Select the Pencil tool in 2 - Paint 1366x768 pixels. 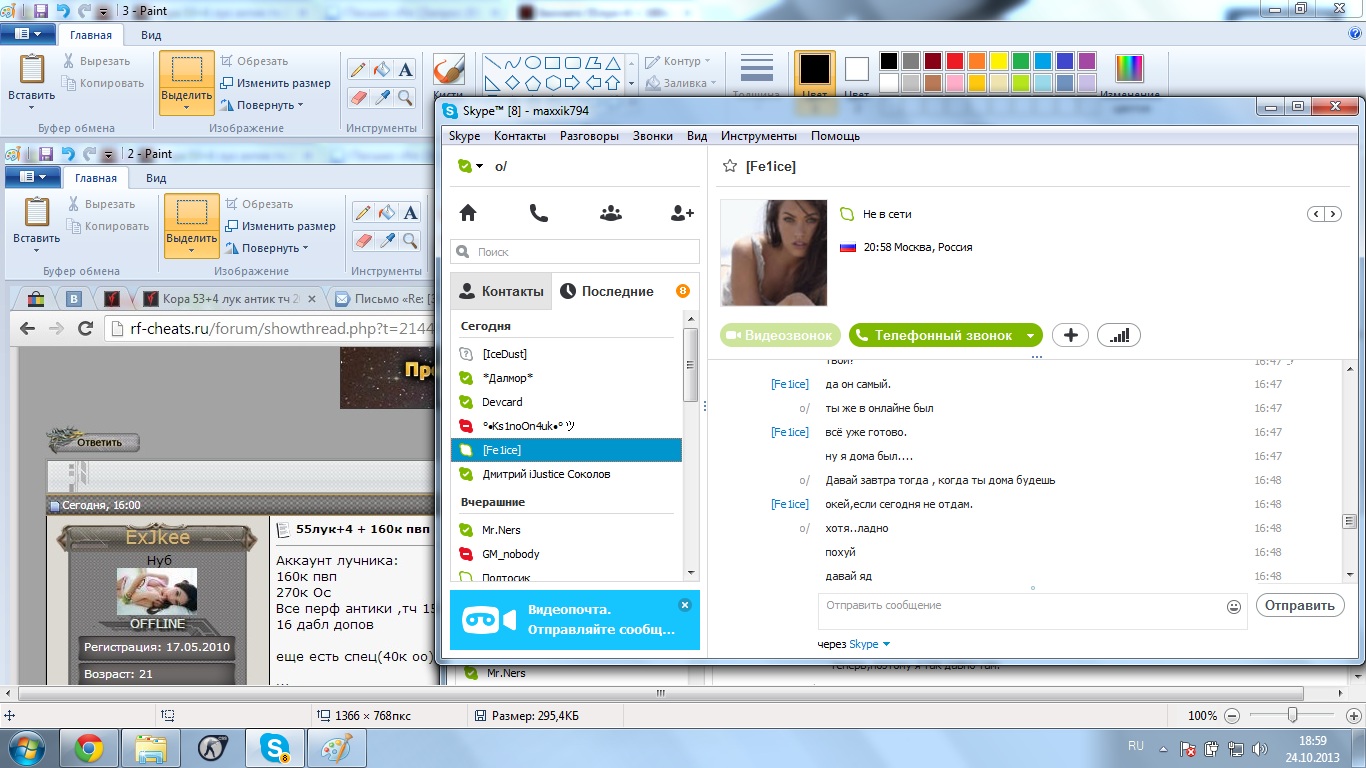tap(363, 213)
